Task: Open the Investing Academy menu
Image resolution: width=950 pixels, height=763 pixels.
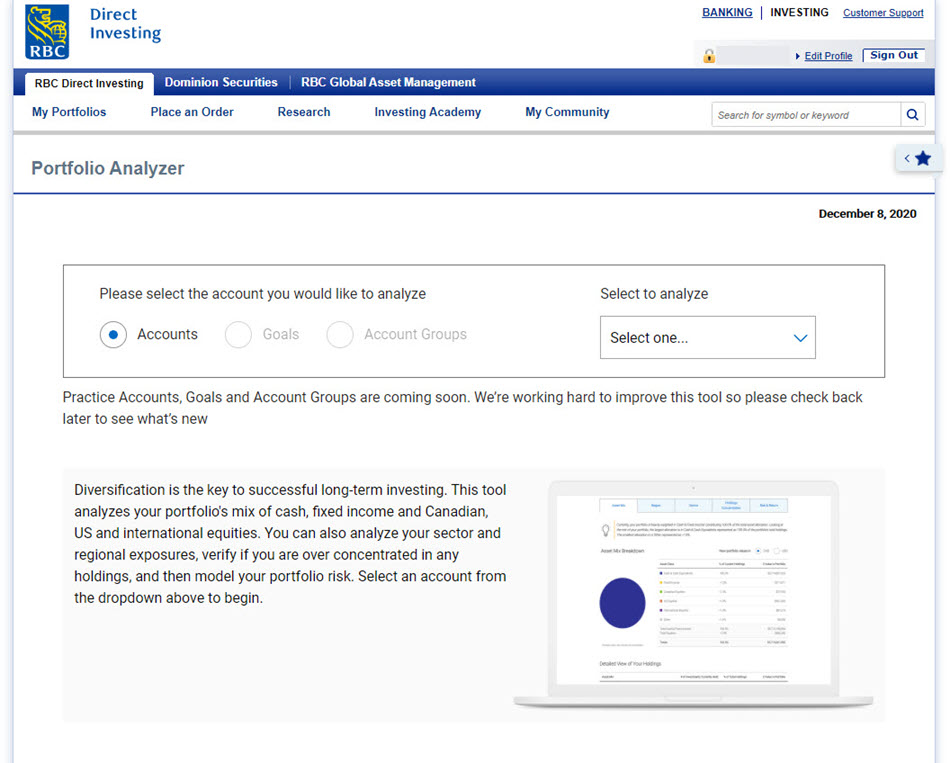Action: pyautogui.click(x=428, y=112)
